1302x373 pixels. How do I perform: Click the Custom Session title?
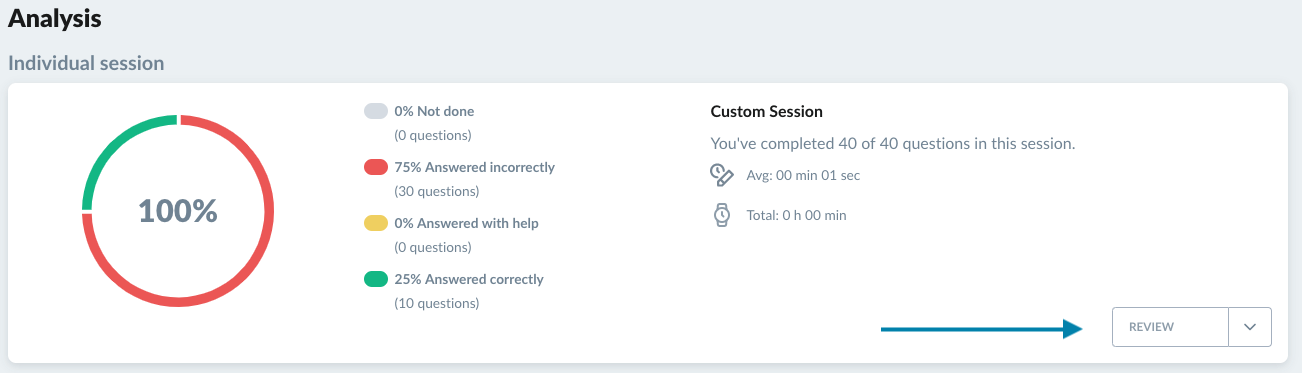[x=767, y=111]
